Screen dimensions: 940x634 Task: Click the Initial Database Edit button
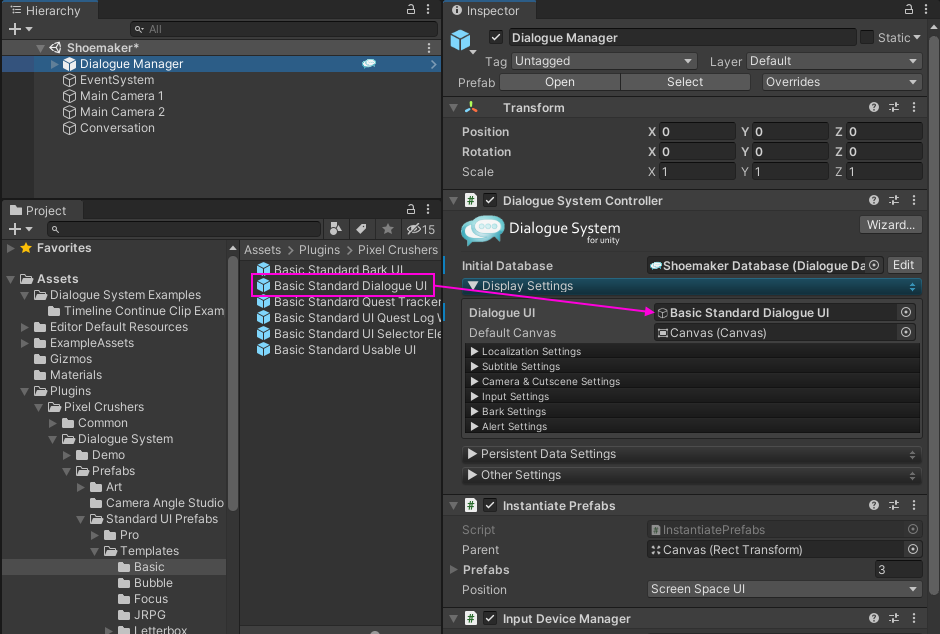[903, 265]
